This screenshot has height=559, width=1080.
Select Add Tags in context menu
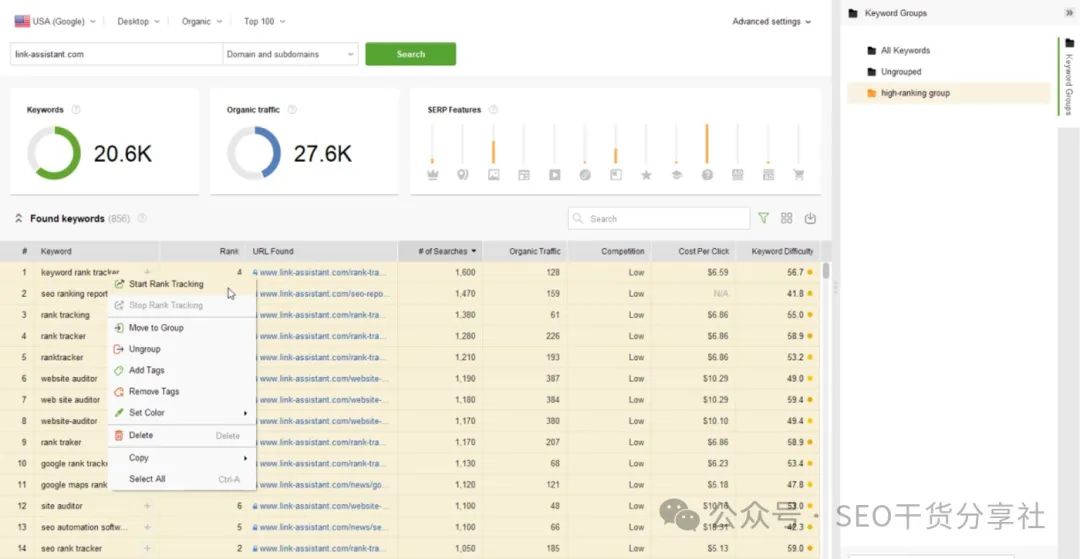182,370
